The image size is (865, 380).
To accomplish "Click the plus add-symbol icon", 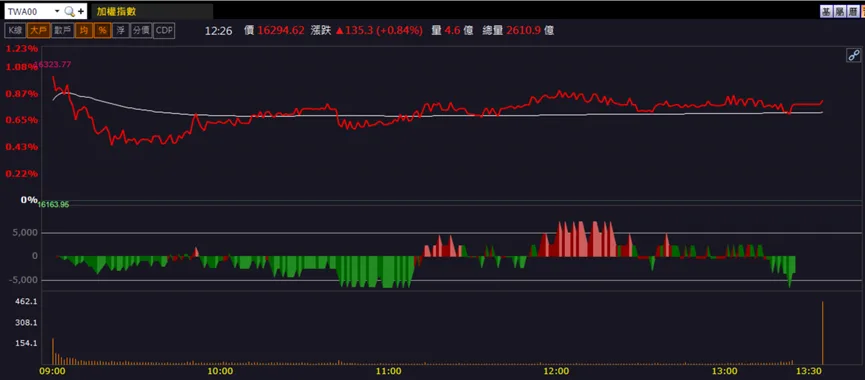I will click(81, 11).
